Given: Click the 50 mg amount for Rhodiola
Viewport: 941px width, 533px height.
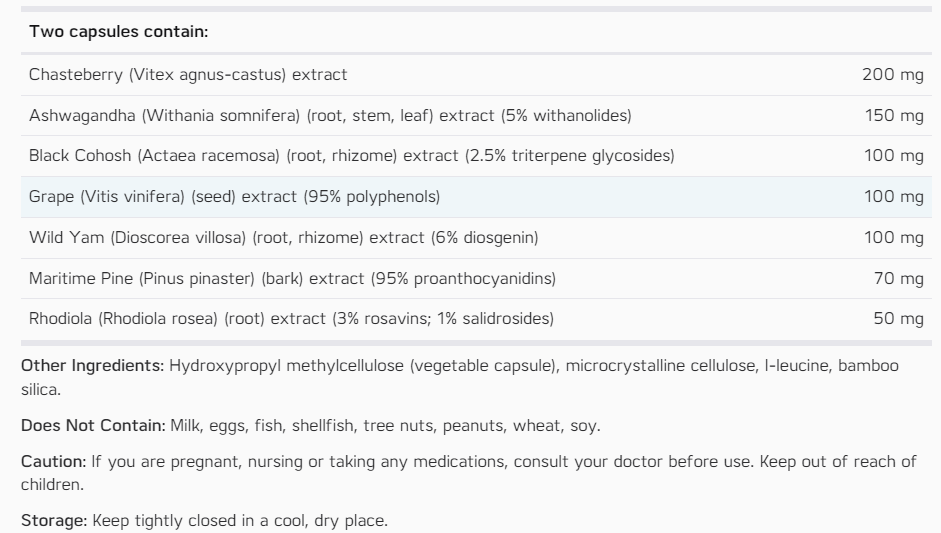Looking at the screenshot, I should tap(898, 319).
